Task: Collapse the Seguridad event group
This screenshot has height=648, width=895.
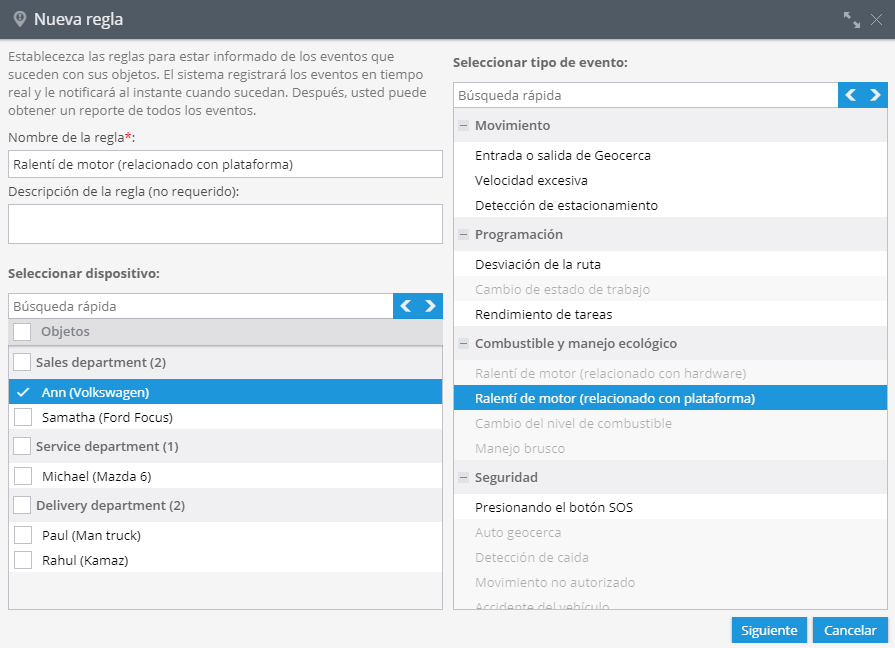Action: (x=463, y=477)
